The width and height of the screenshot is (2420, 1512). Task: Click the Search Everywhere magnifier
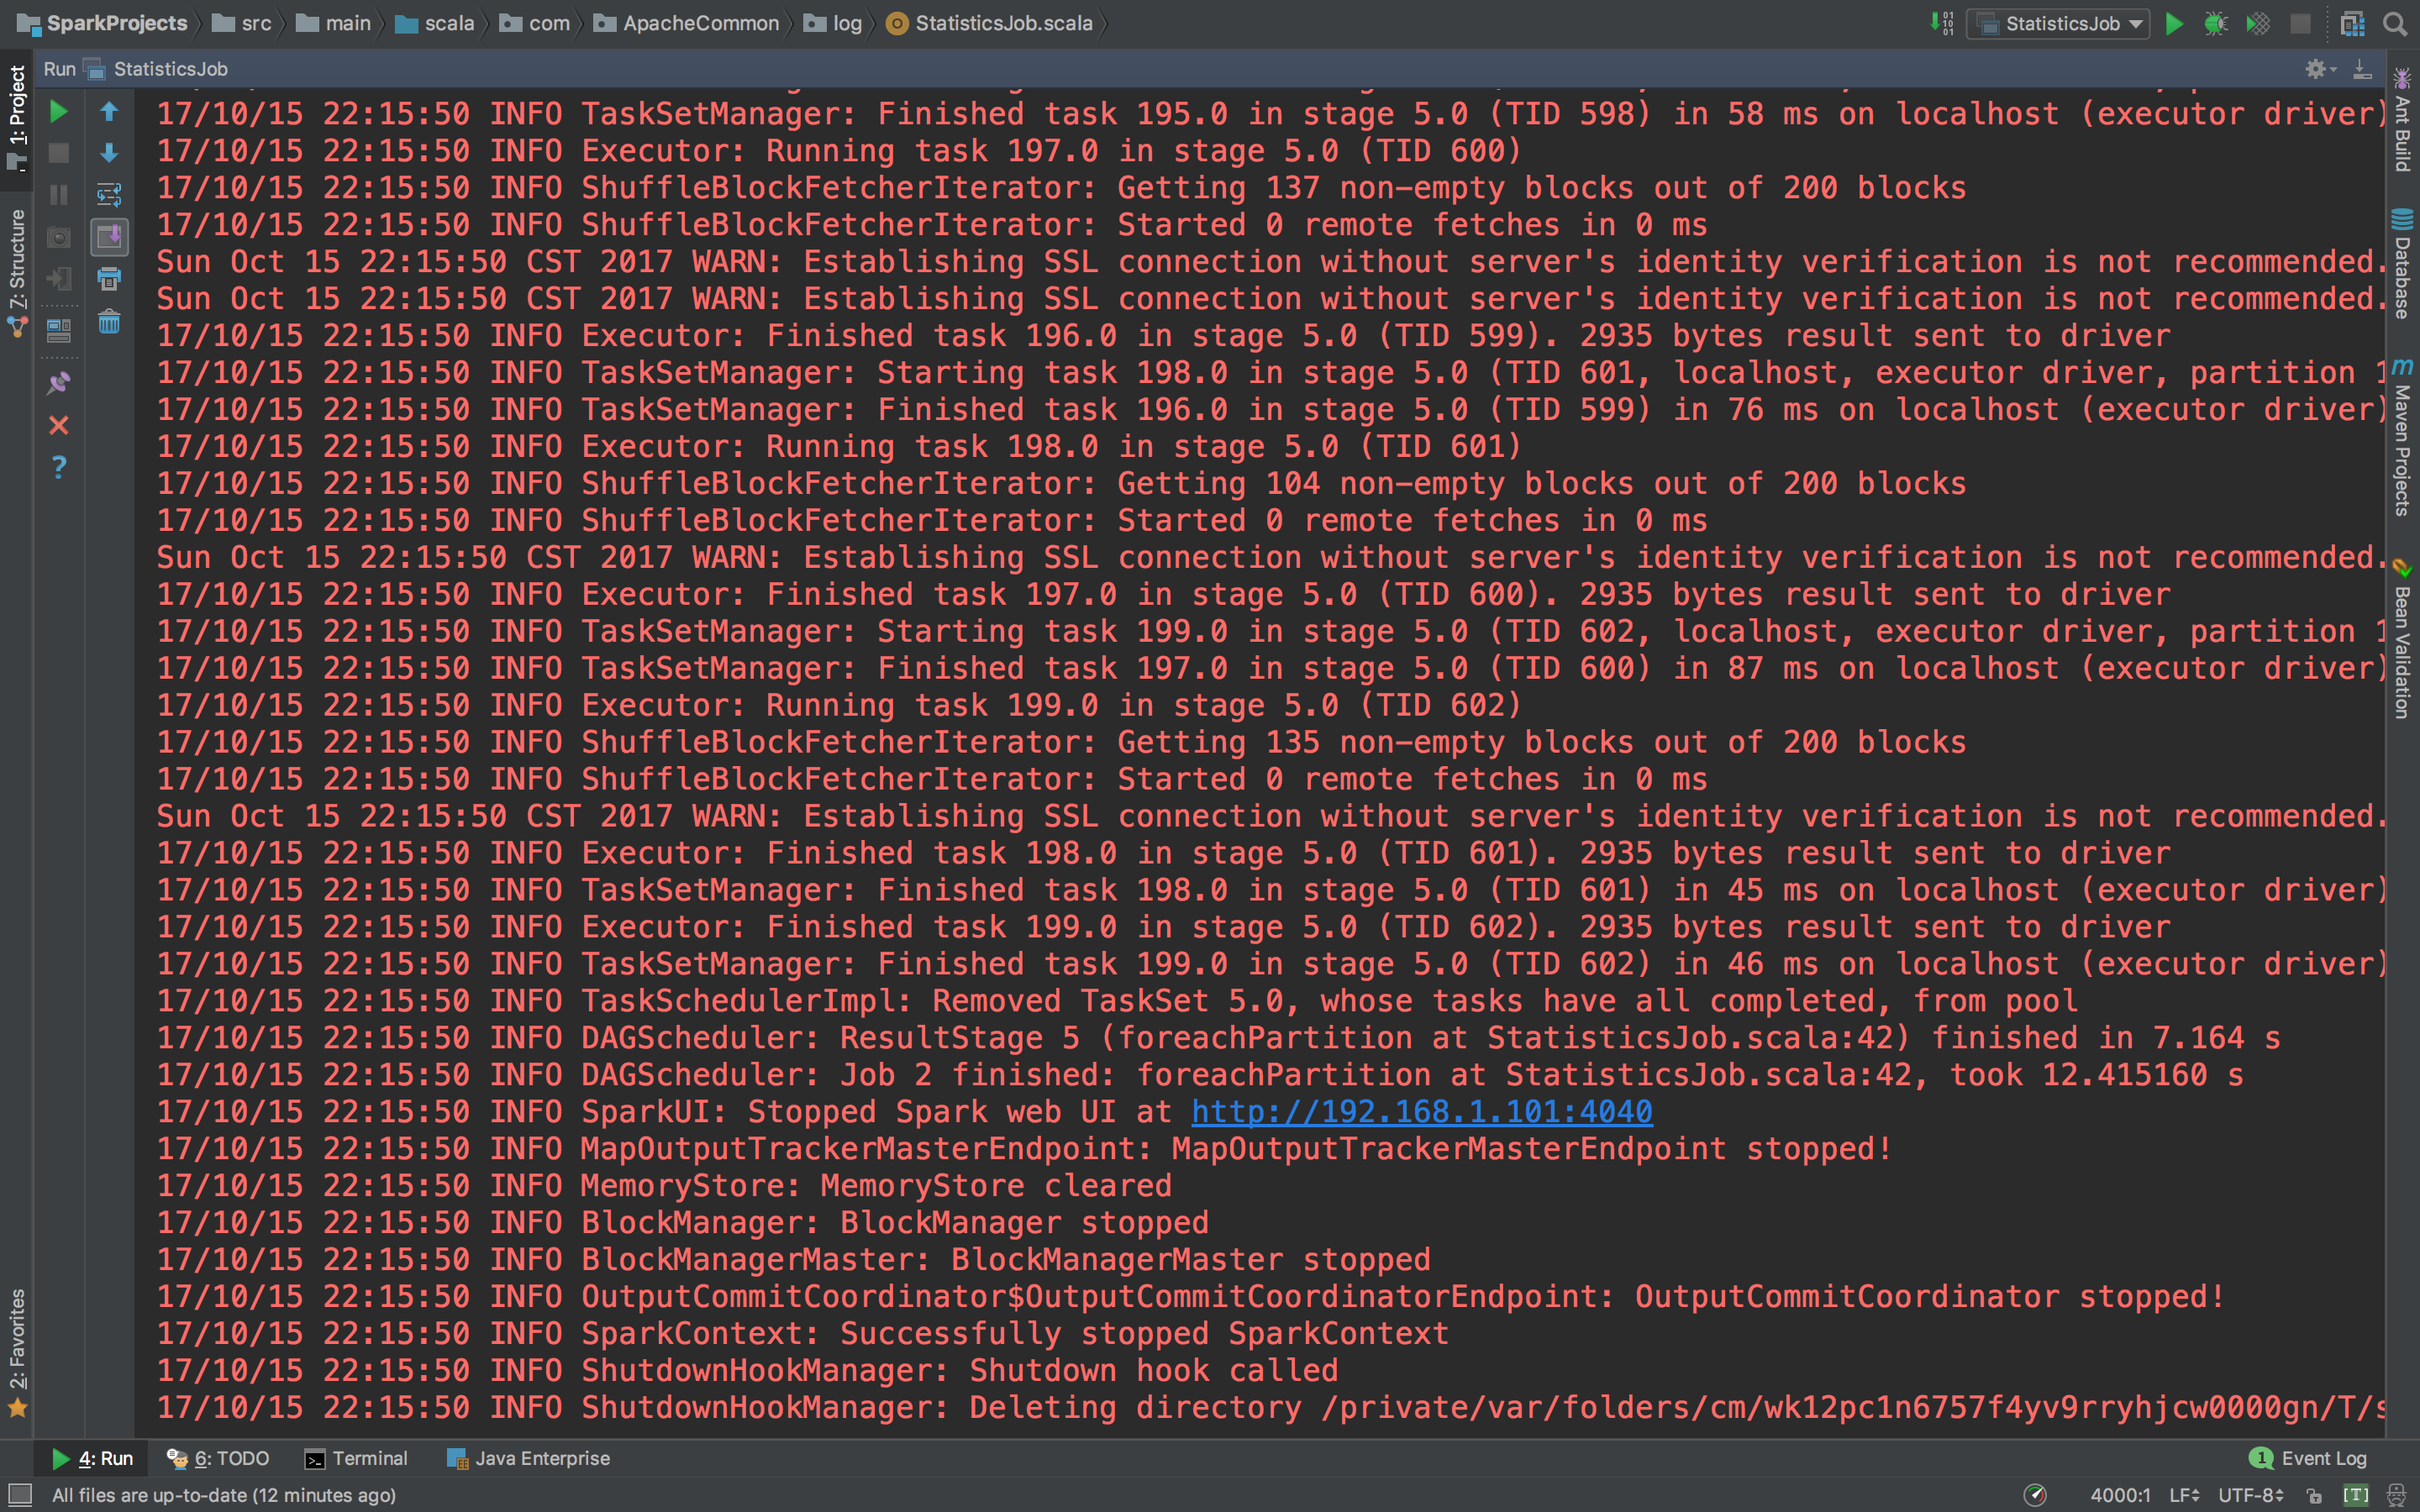coord(2394,23)
